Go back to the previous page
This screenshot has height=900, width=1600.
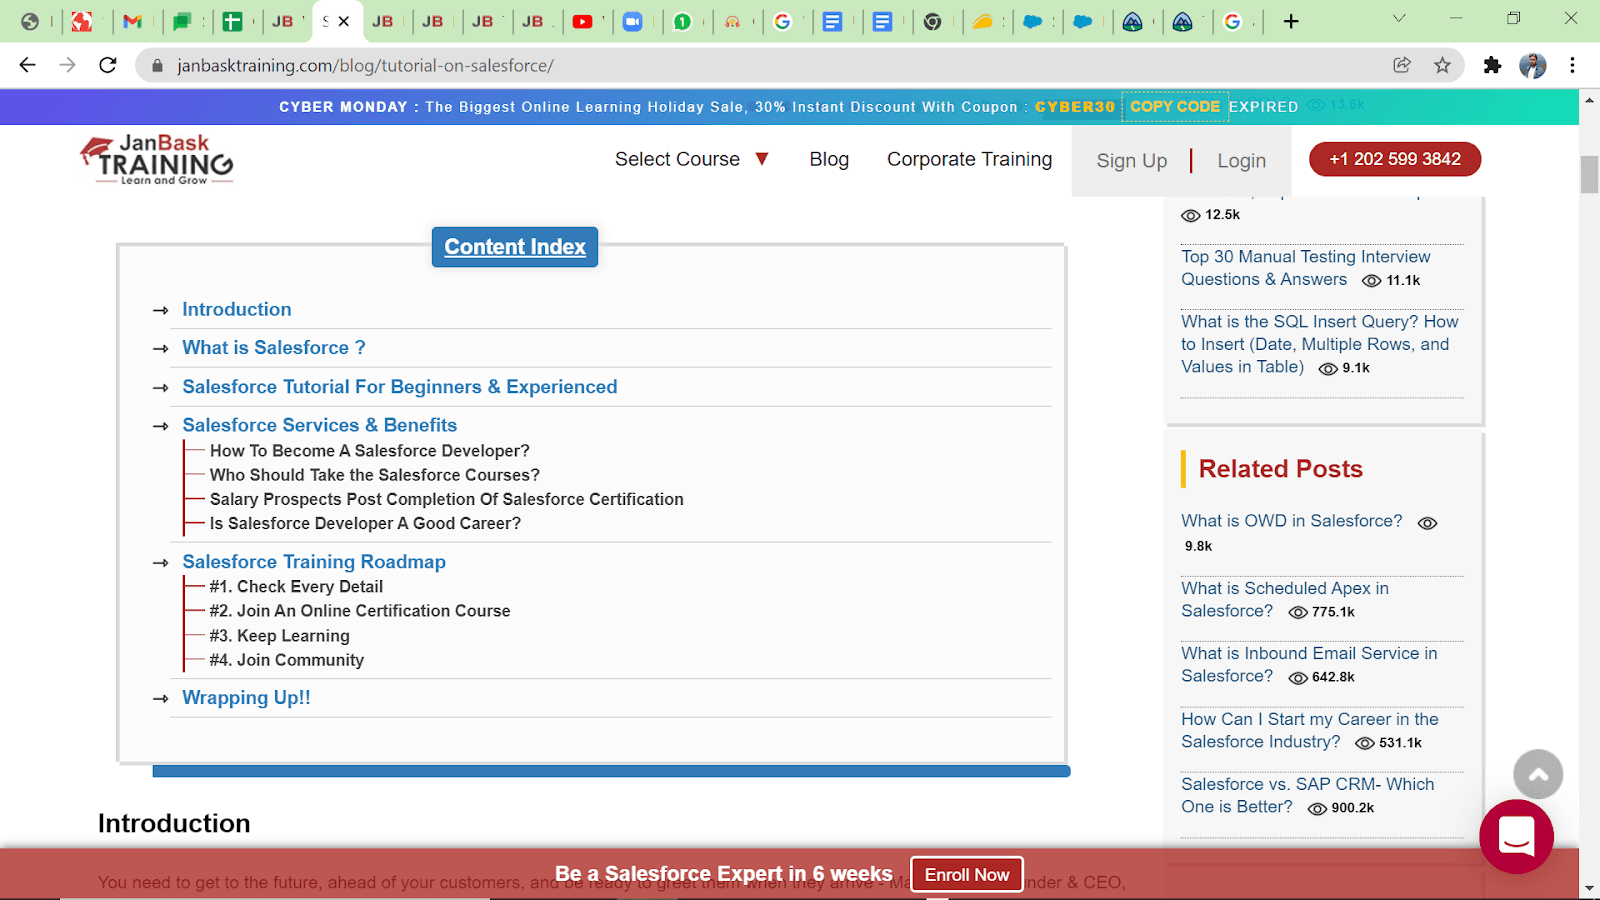click(28, 65)
